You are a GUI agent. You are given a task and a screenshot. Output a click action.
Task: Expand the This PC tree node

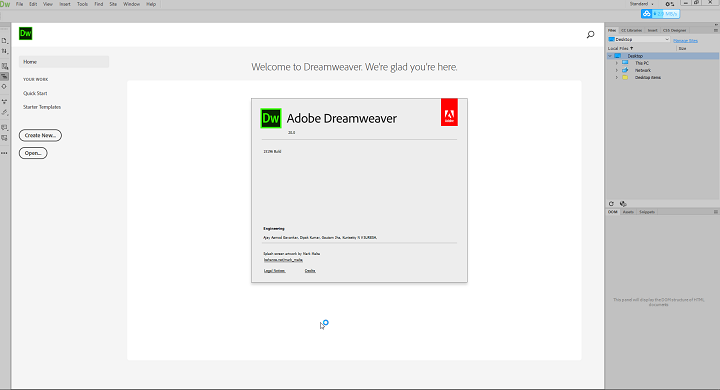pyautogui.click(x=617, y=63)
